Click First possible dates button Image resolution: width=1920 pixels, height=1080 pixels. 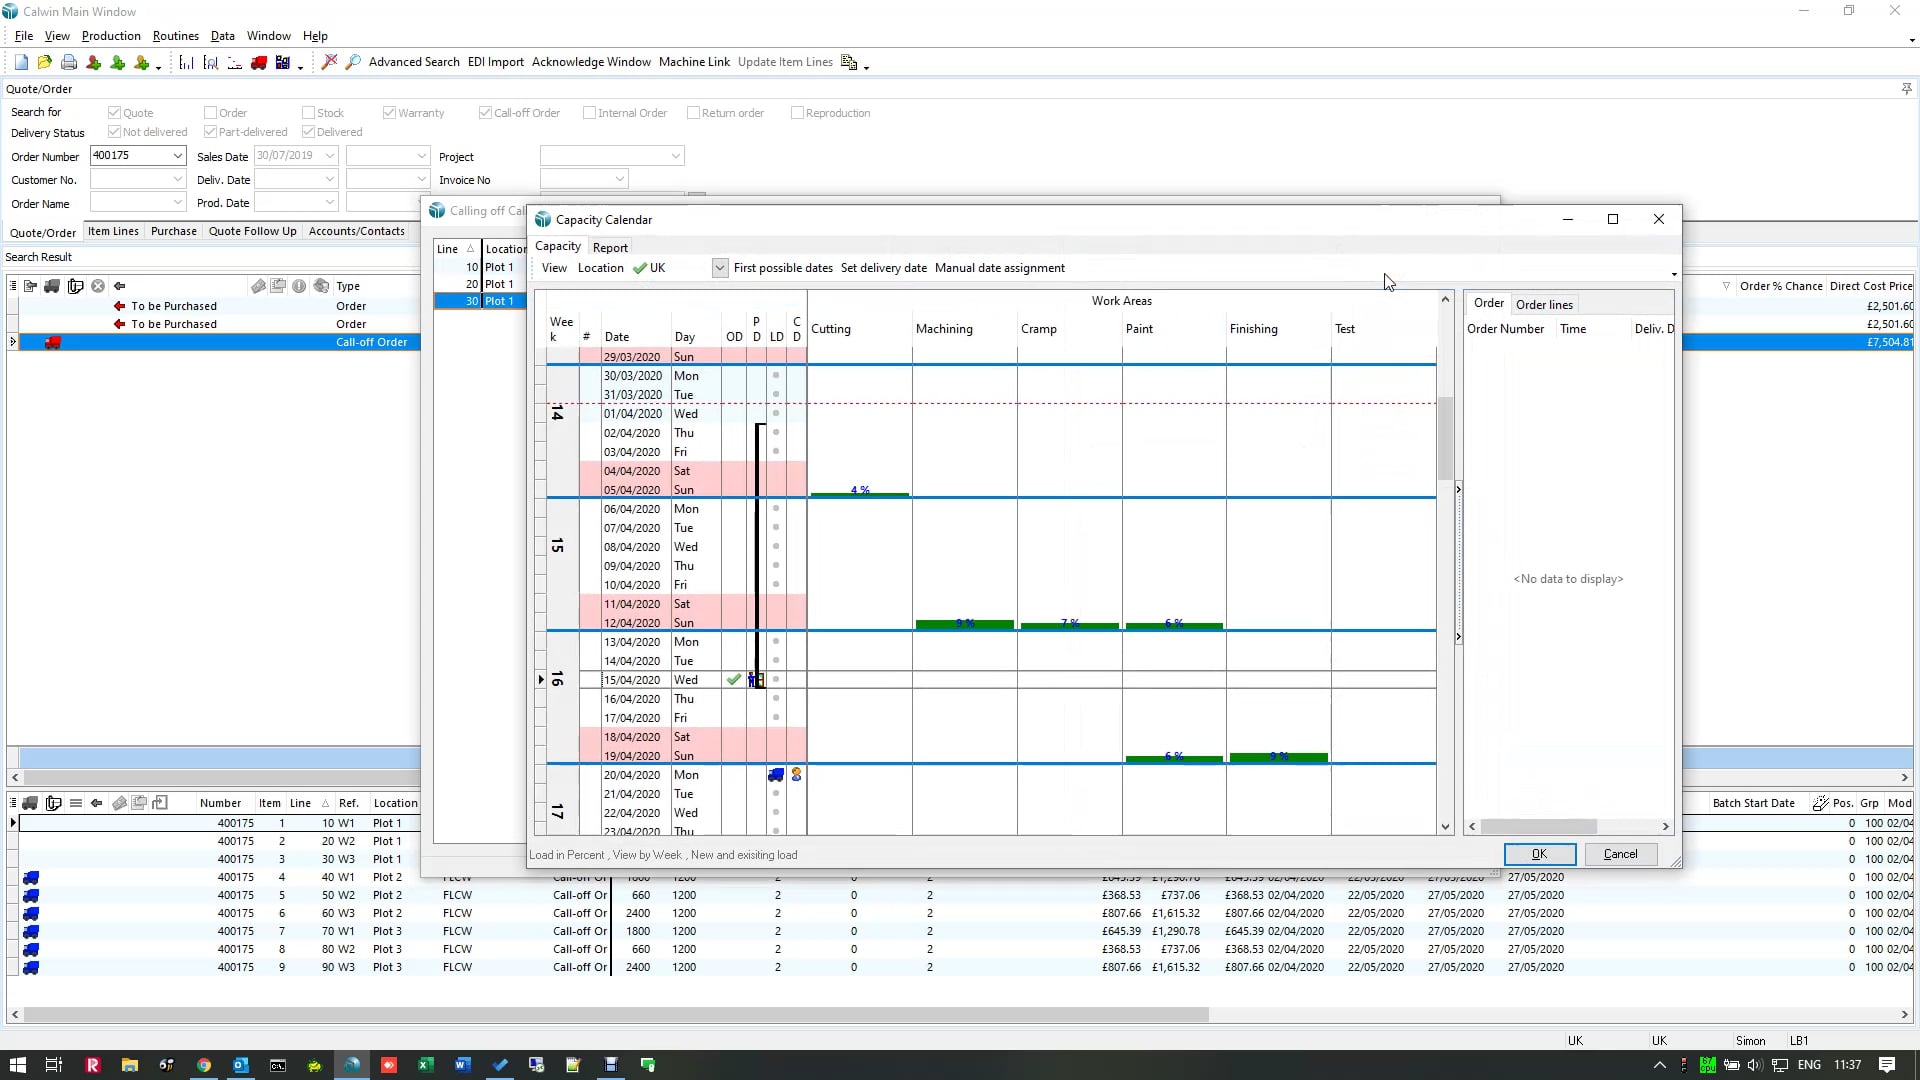point(783,268)
